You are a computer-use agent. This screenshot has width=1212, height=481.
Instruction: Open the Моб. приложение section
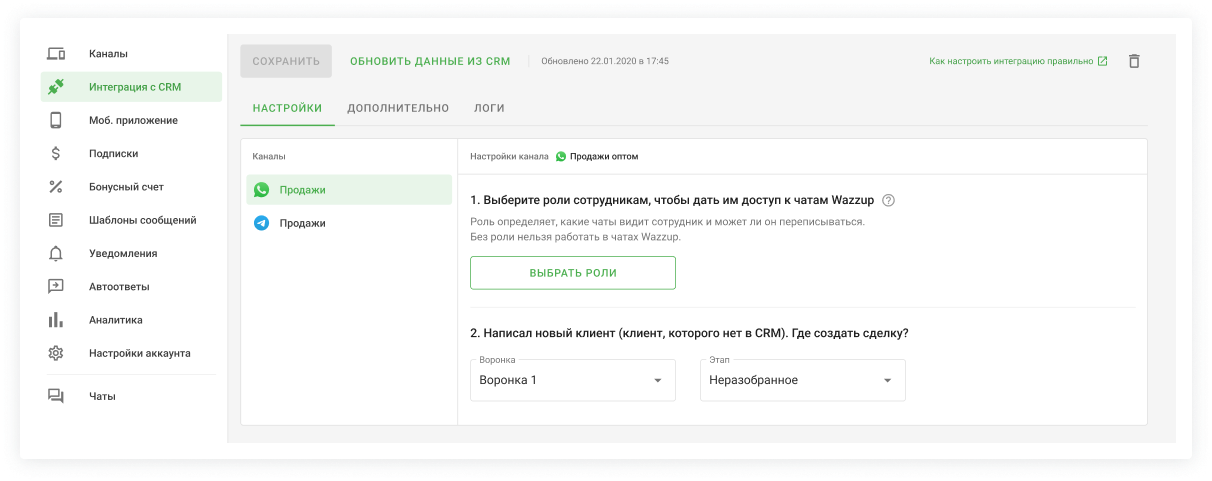(x=132, y=121)
